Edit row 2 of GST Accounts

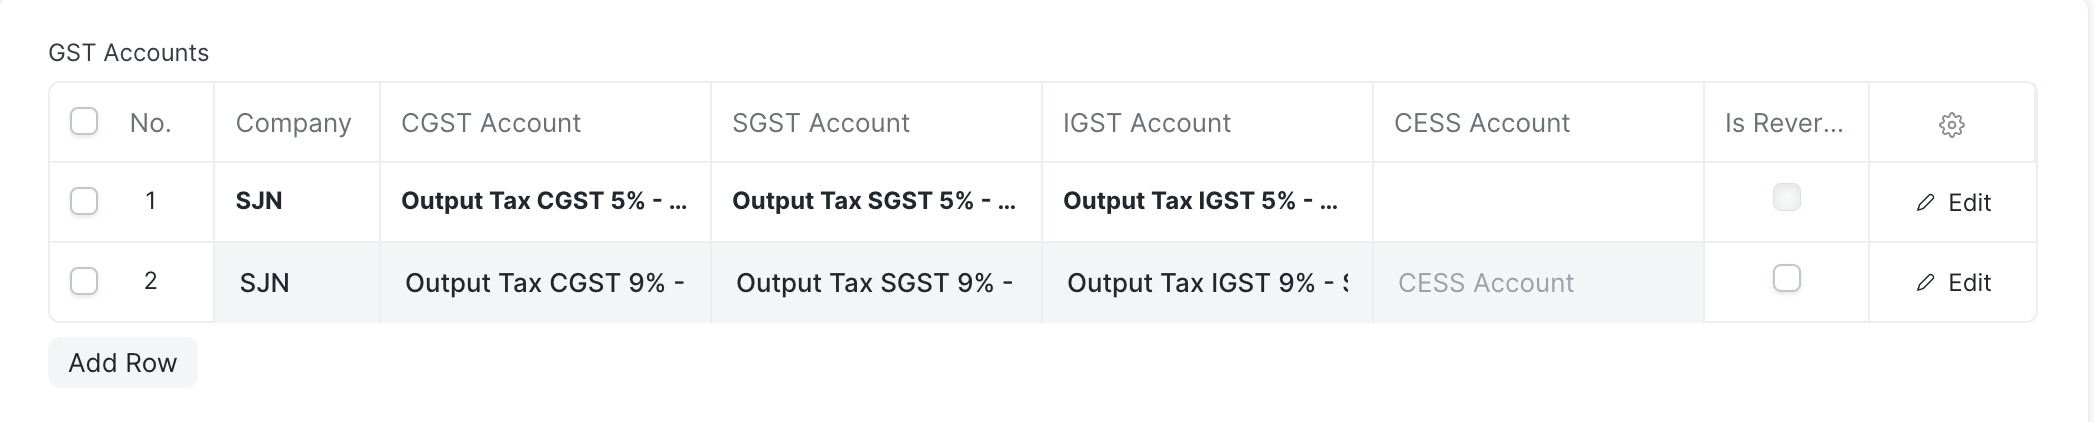coord(1954,283)
